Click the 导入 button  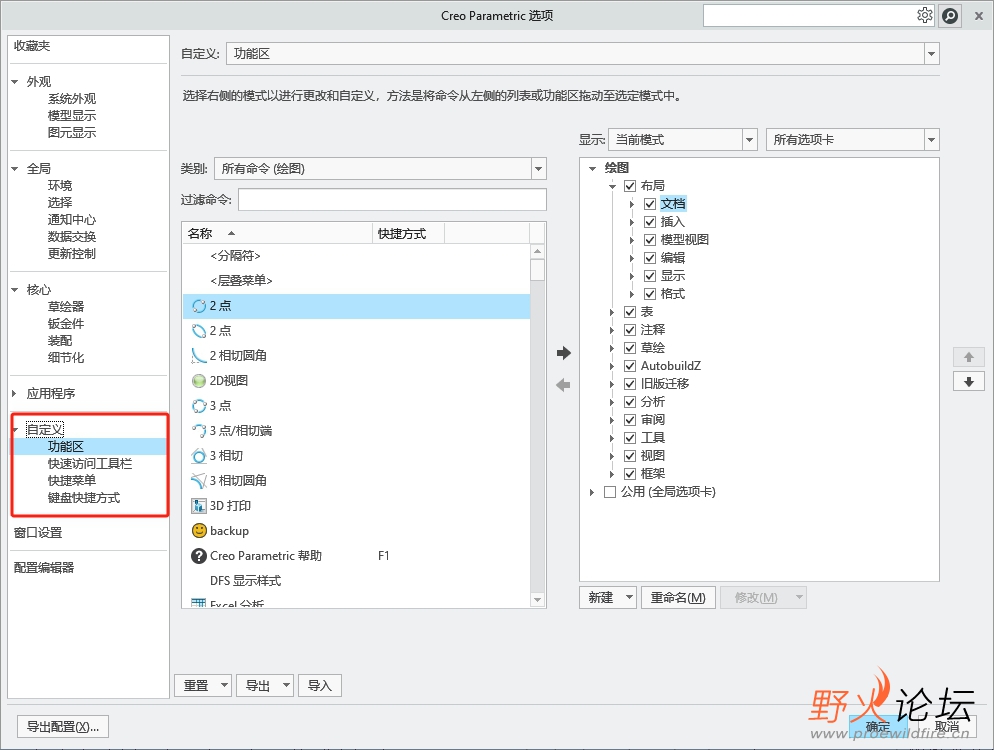point(320,685)
